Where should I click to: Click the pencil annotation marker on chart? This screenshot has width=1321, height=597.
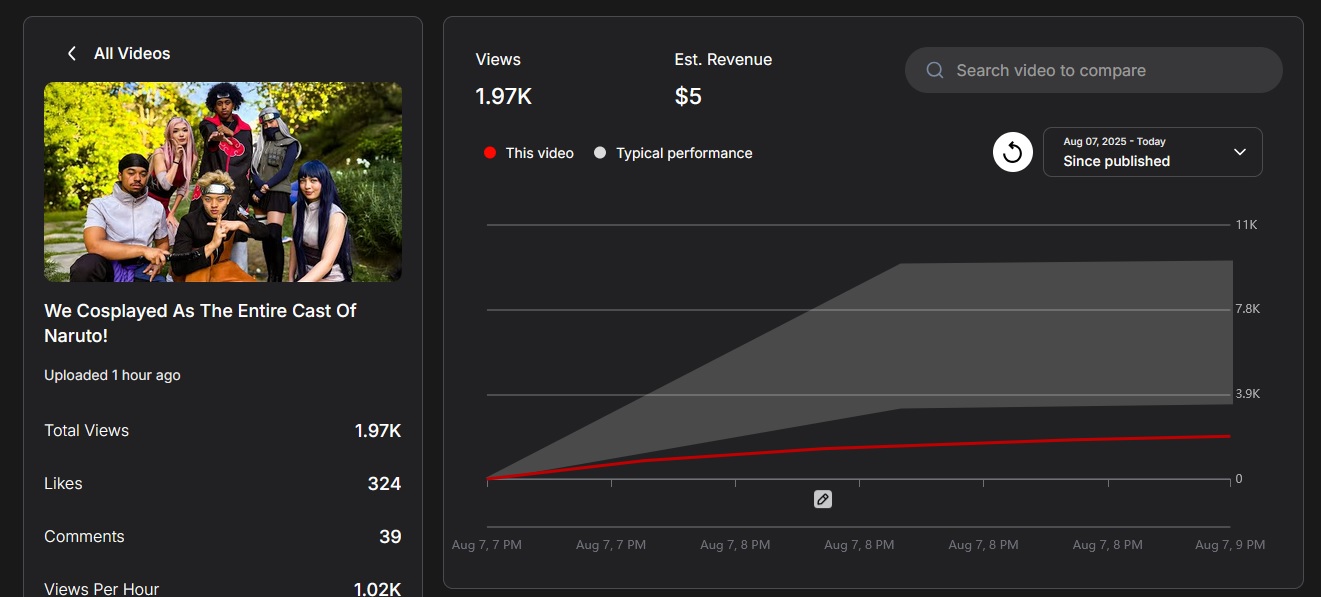click(822, 499)
